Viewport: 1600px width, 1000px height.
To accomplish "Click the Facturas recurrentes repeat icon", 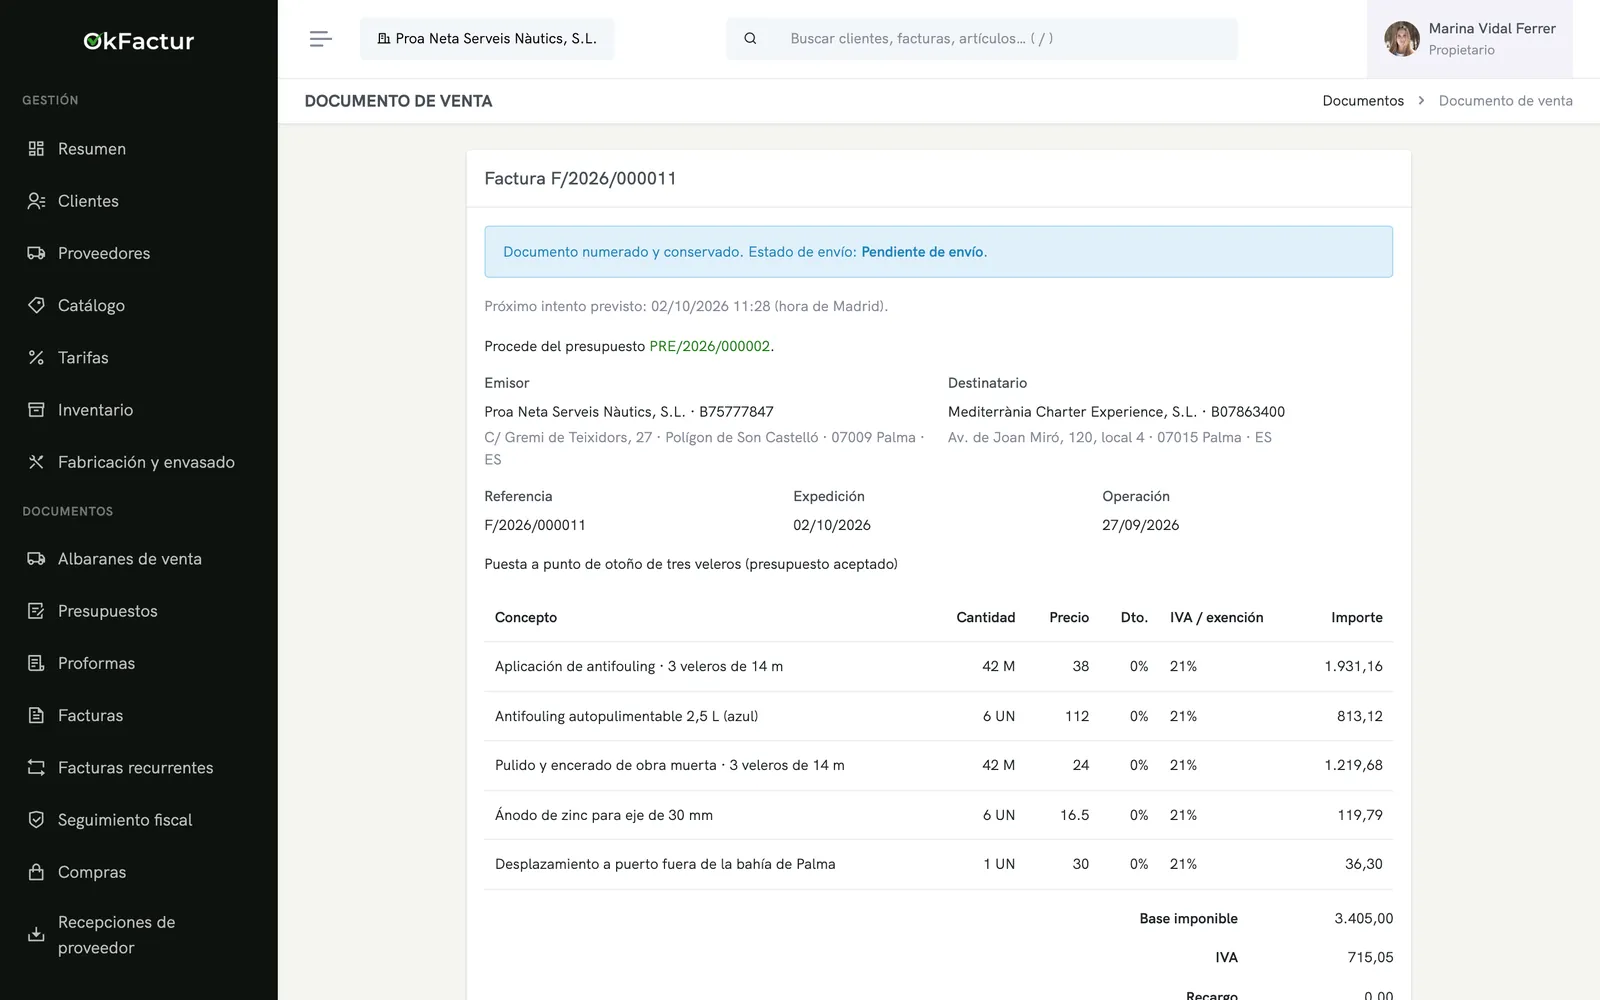I will click(36, 768).
